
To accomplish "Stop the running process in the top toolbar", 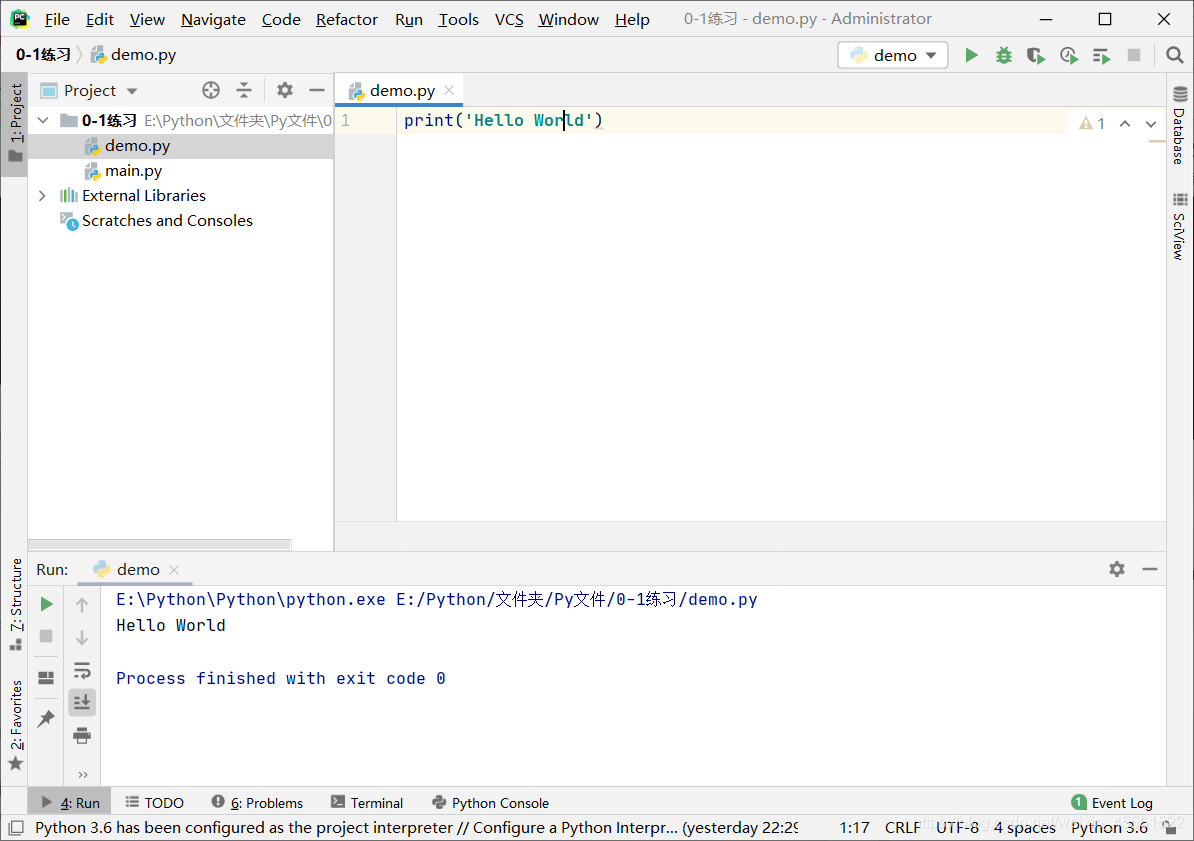I will (1134, 55).
